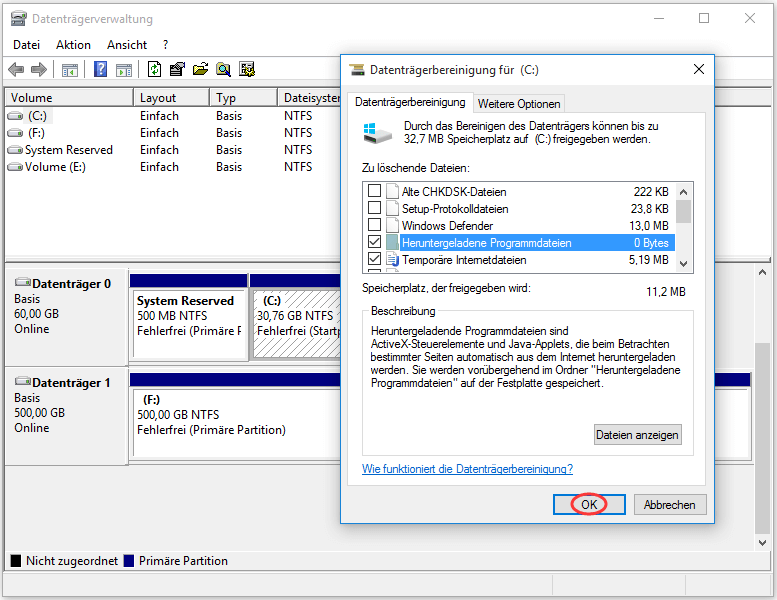The image size is (777, 600).
Task: Select the System Reserved 500 MB partition
Action: pyautogui.click(x=189, y=324)
